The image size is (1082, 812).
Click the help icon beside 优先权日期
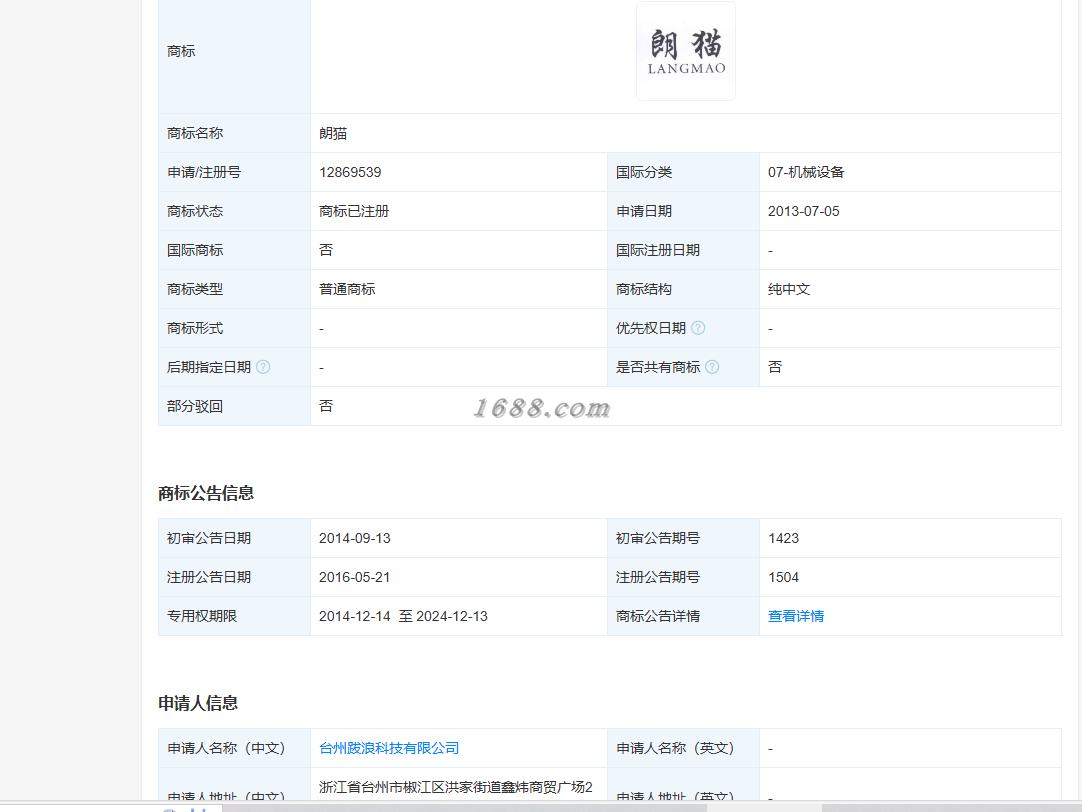pos(698,328)
